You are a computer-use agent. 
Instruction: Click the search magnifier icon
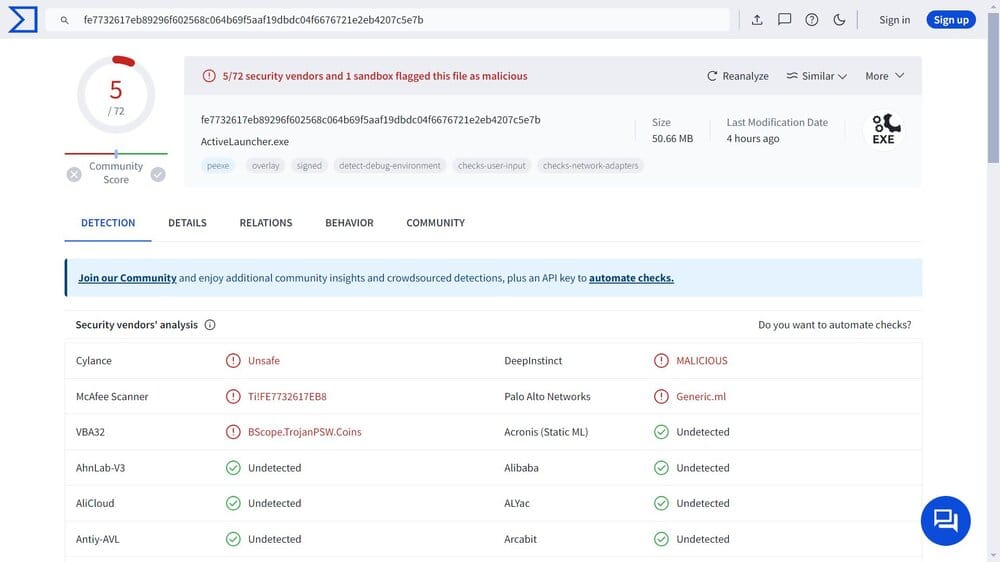(64, 20)
